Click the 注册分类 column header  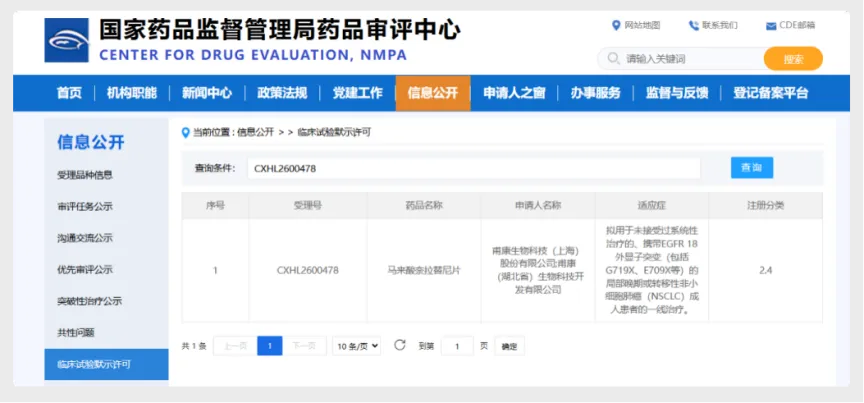click(765, 206)
